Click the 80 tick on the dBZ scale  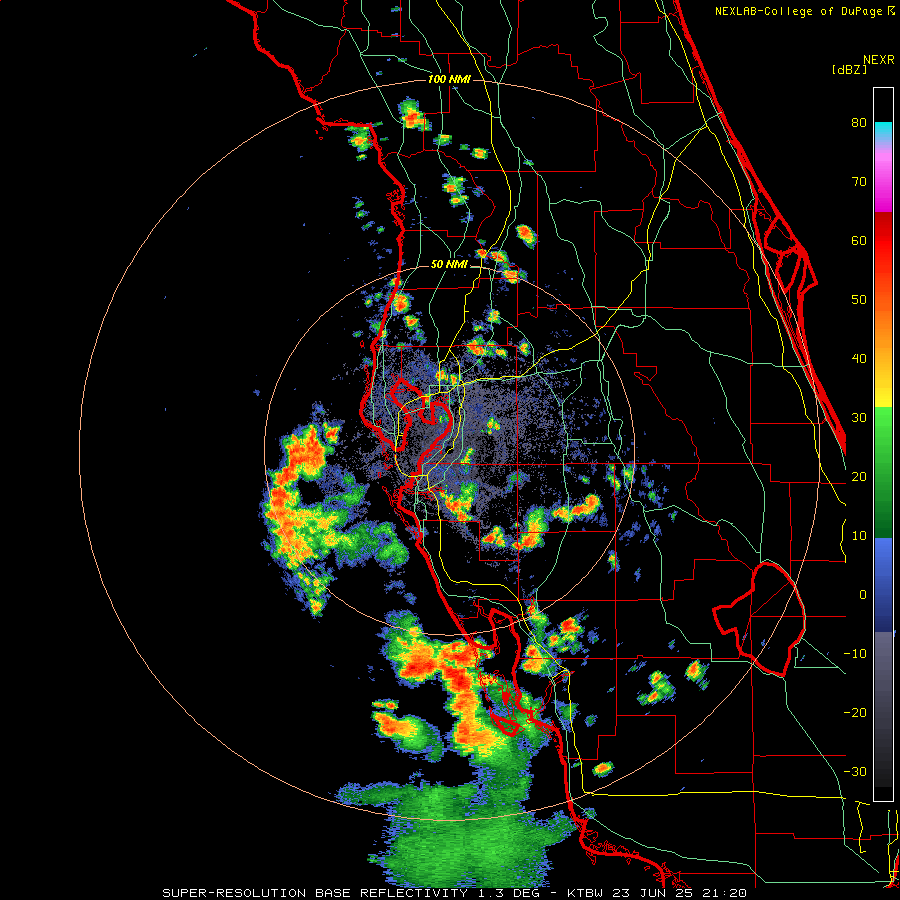pos(859,122)
